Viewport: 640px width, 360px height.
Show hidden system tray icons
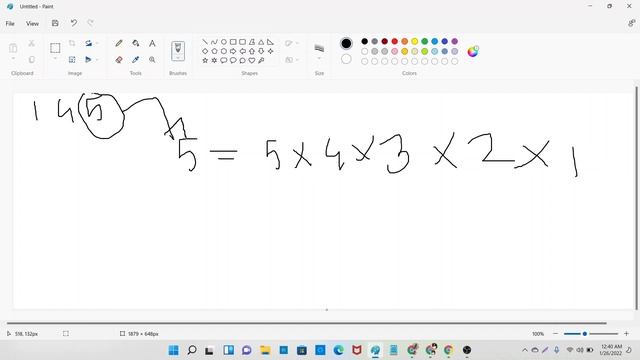[x=525, y=350]
